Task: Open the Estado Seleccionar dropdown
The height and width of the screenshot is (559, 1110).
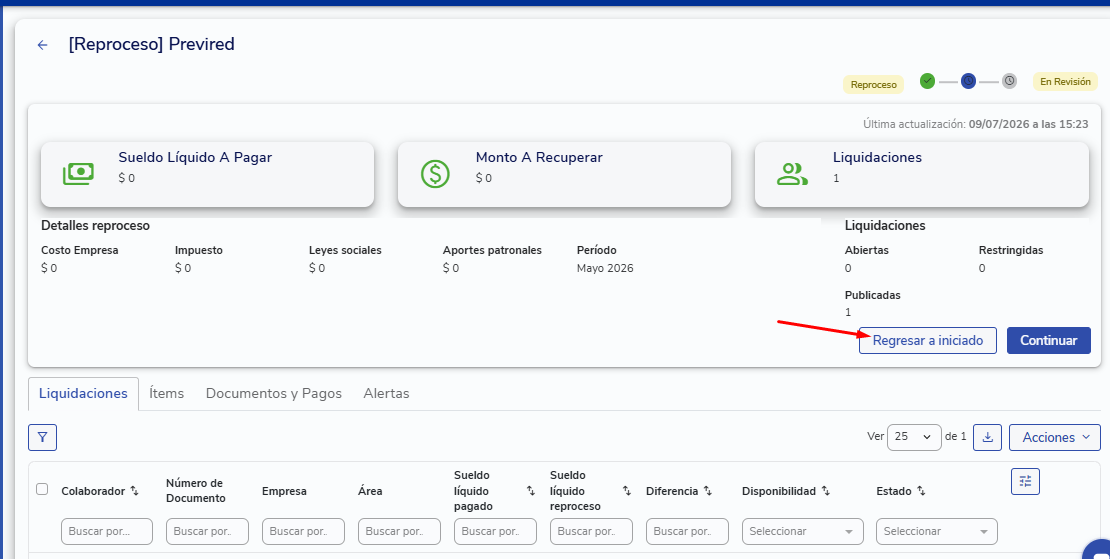Action: 937,531
